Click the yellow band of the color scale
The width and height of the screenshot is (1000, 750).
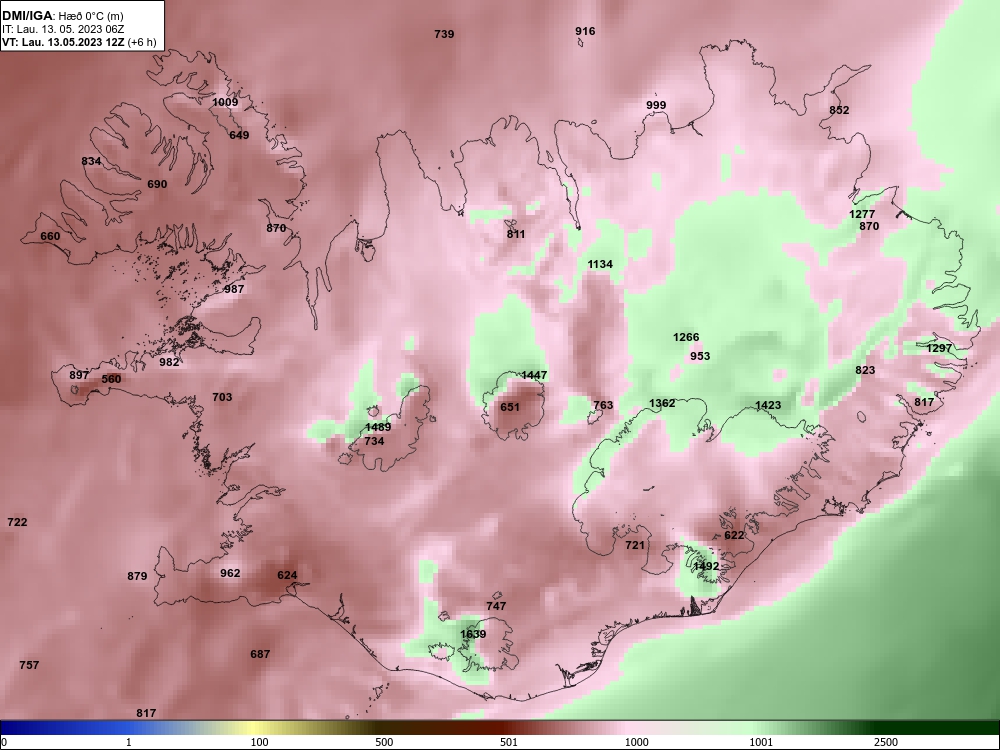point(255,728)
